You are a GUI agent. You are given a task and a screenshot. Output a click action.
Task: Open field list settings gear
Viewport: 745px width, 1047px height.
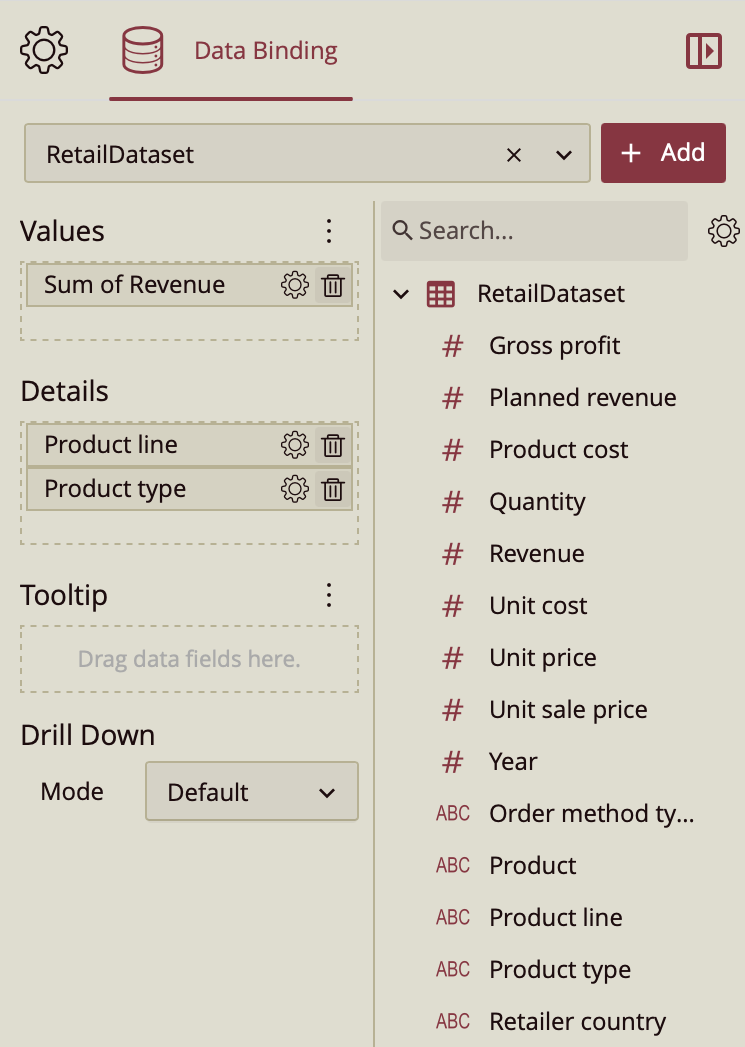pos(723,232)
